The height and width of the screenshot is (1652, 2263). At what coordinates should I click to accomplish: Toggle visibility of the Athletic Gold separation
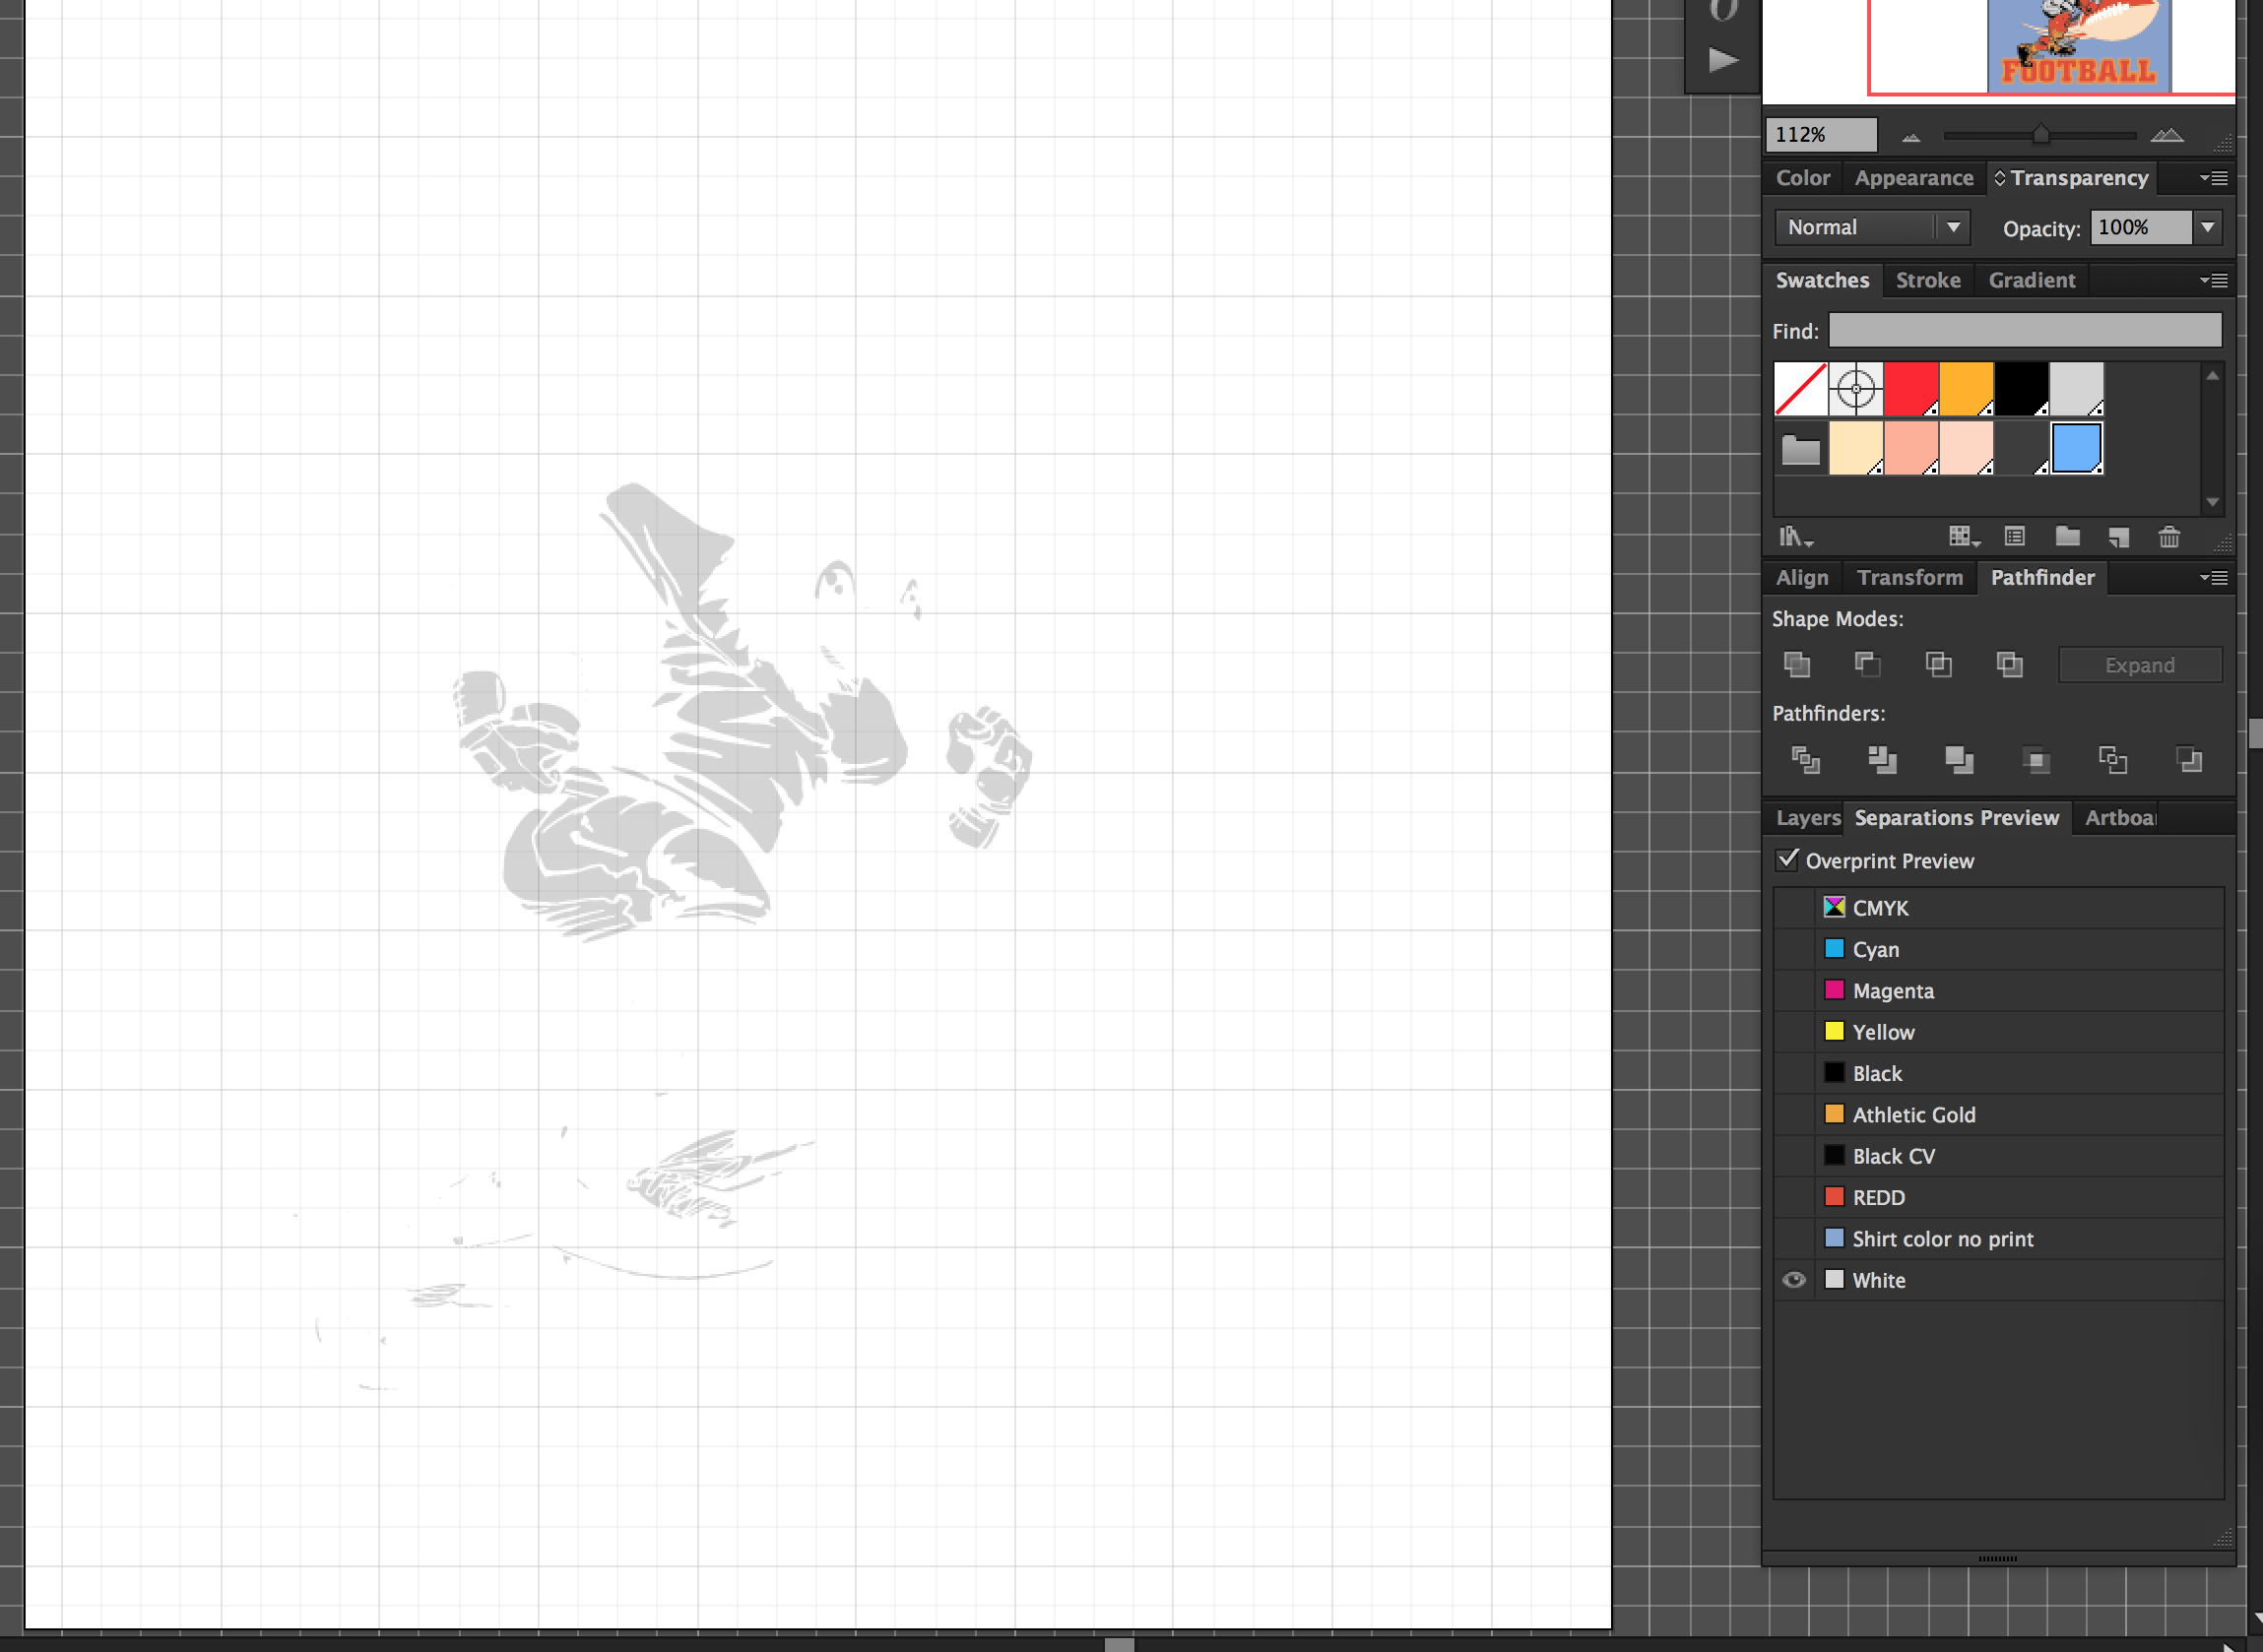[1794, 1115]
